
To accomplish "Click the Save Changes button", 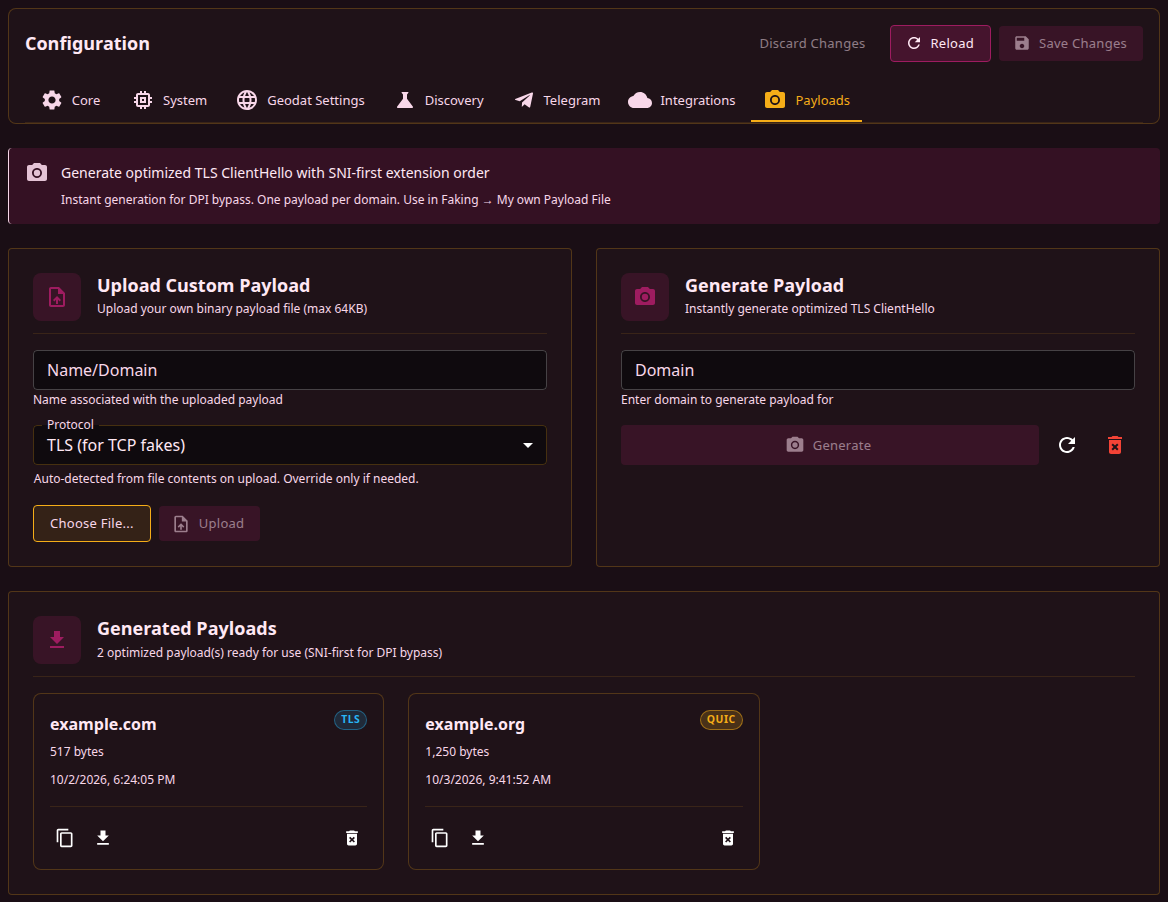I will coord(1070,43).
